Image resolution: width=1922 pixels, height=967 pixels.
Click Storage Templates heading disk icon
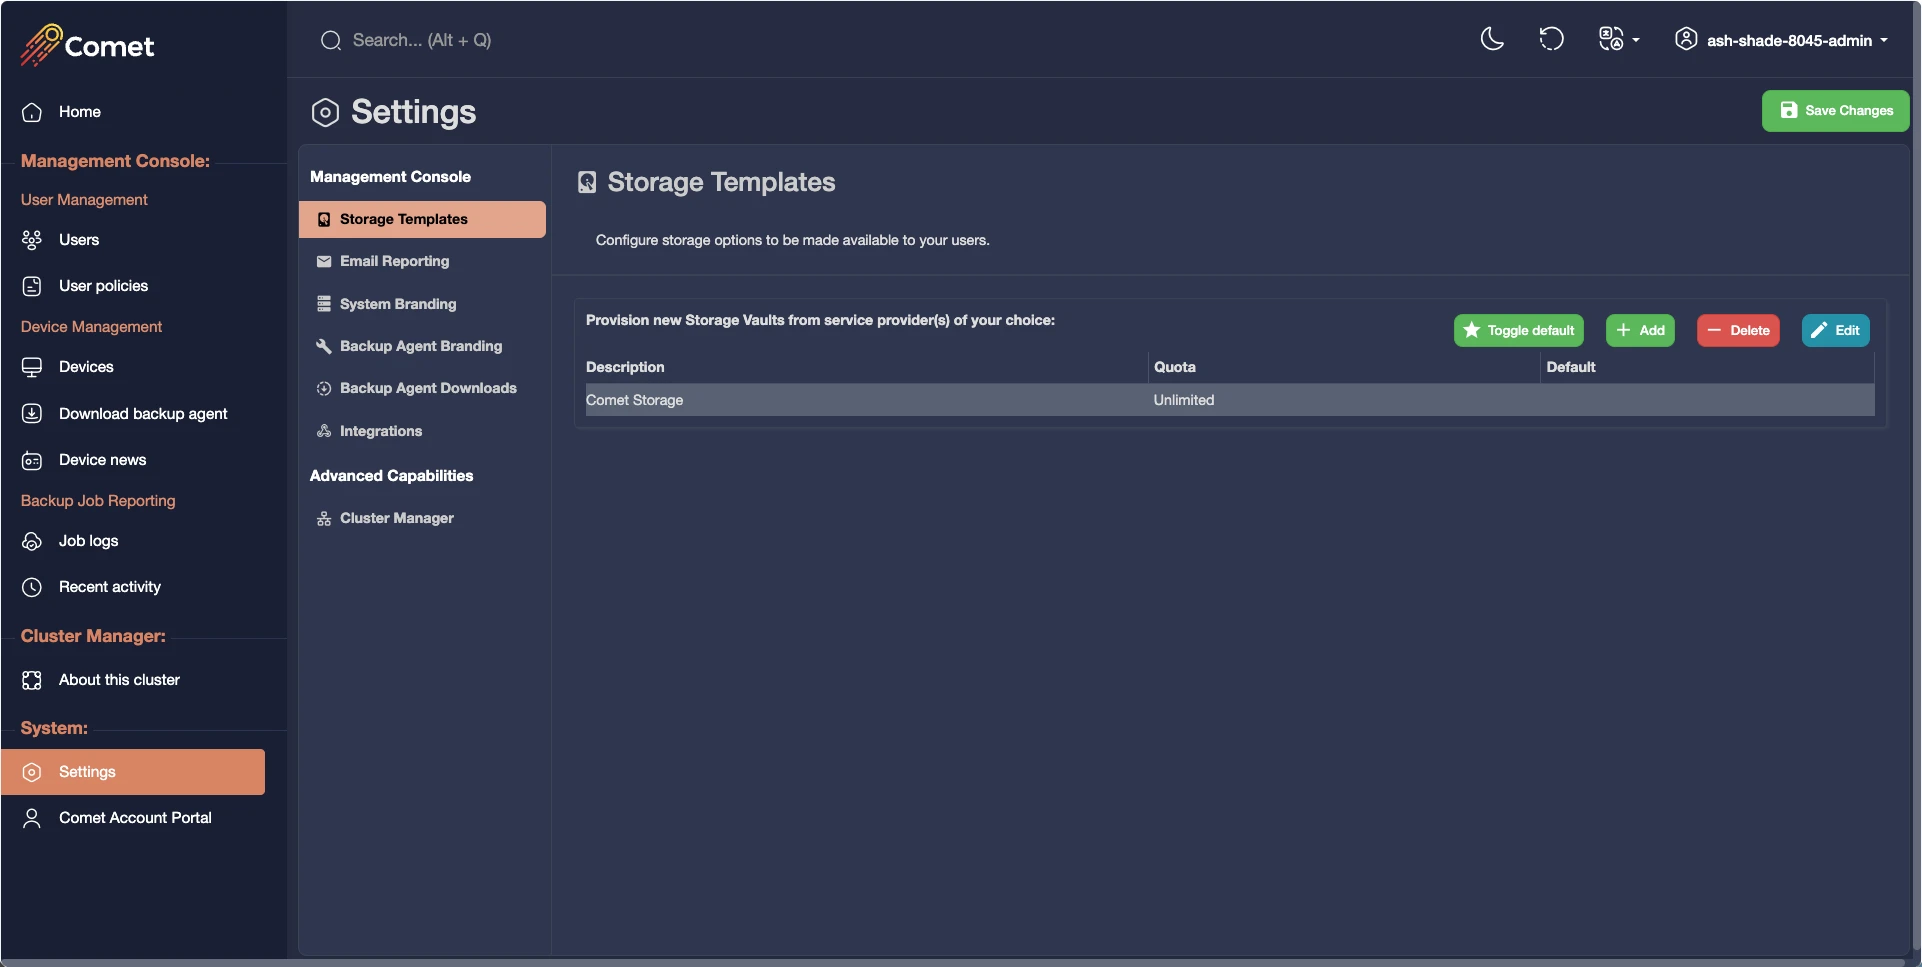[x=587, y=182]
